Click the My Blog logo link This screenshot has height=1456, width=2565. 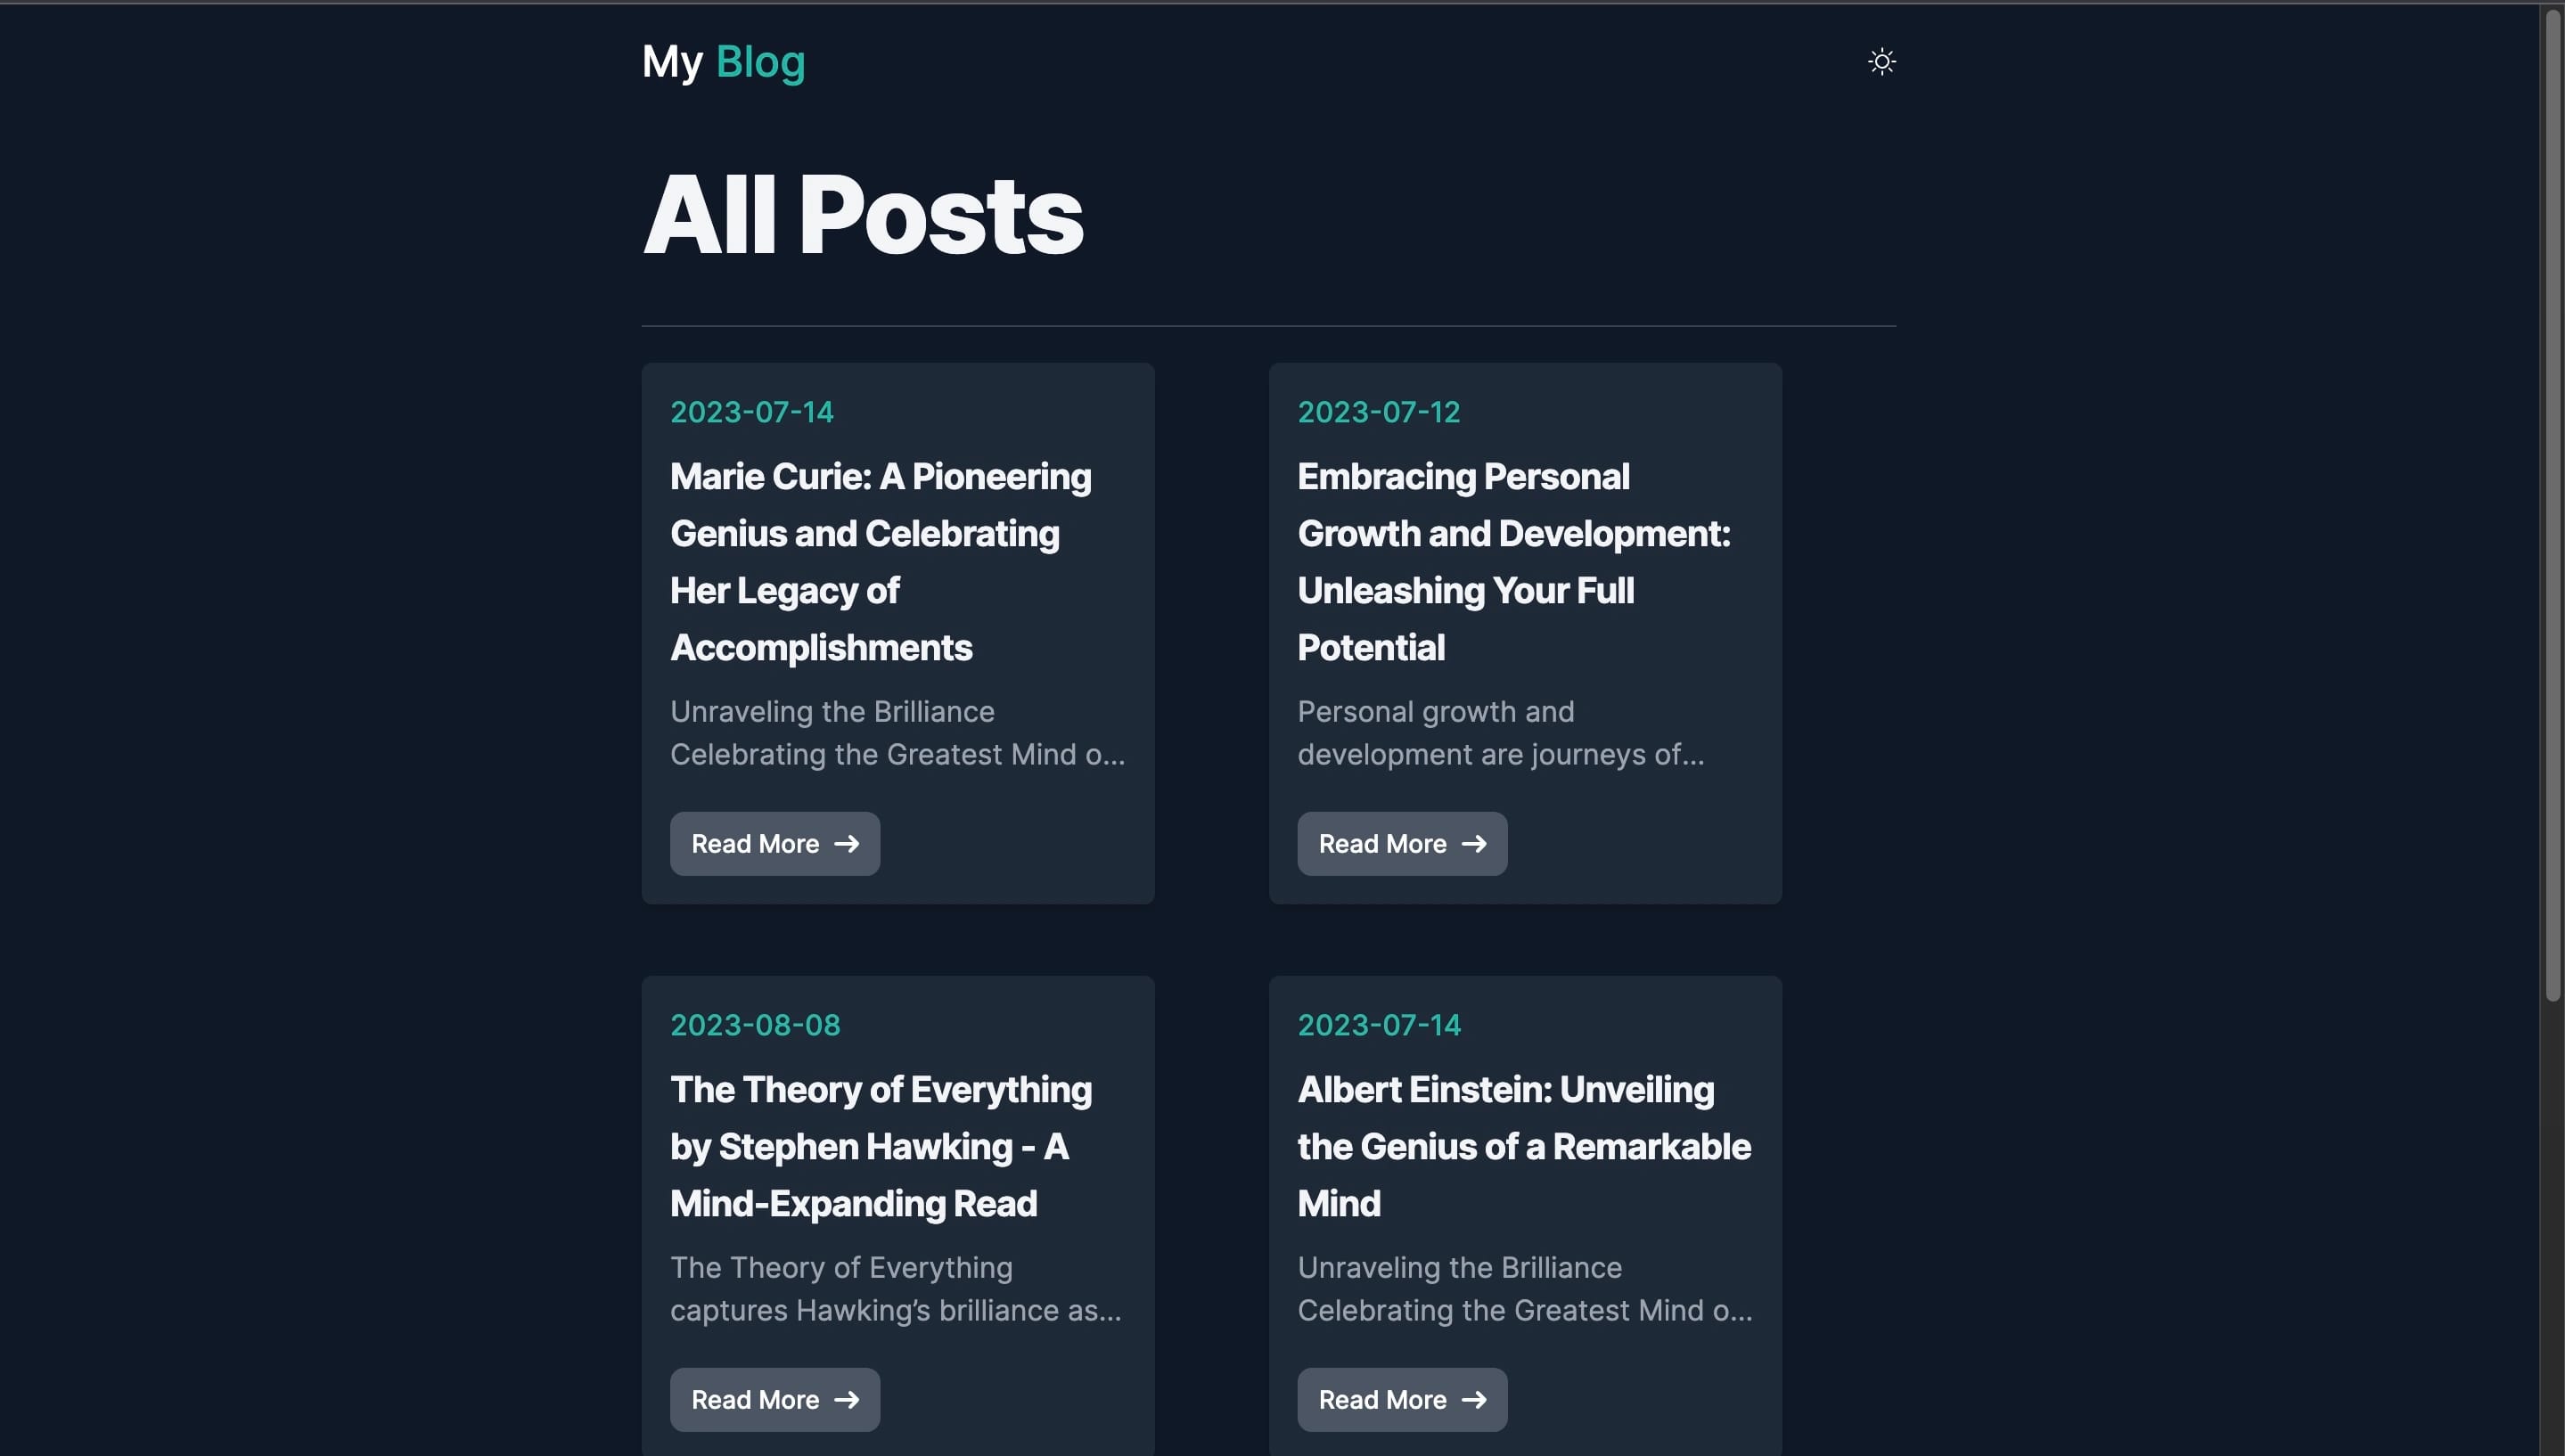pos(723,62)
